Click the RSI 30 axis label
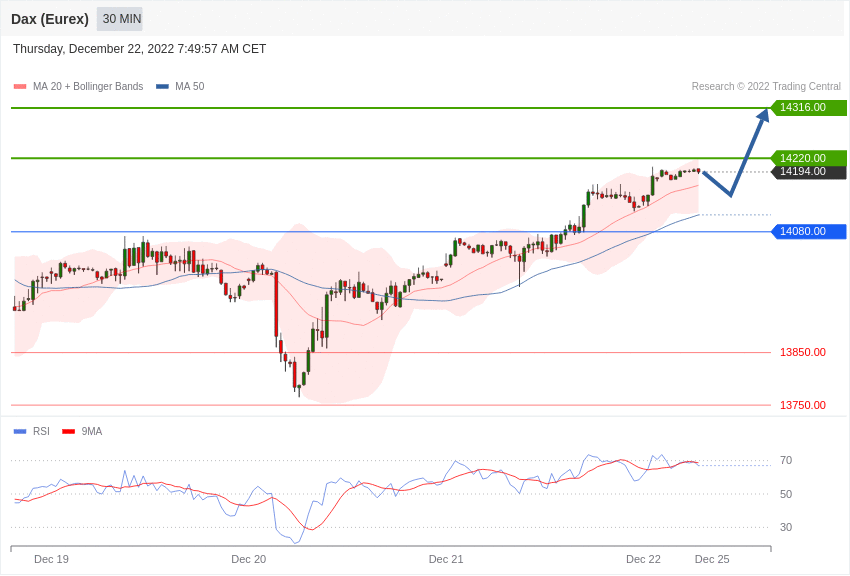 pyautogui.click(x=786, y=527)
